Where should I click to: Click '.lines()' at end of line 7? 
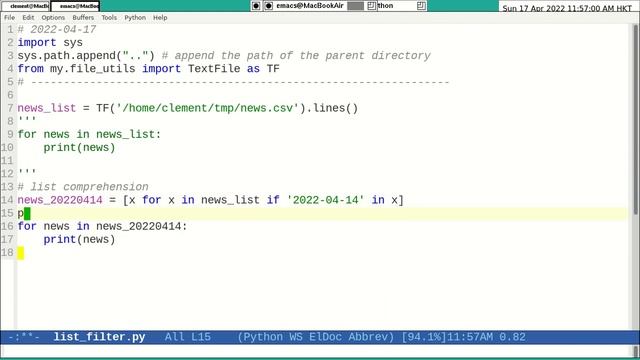pos(332,108)
